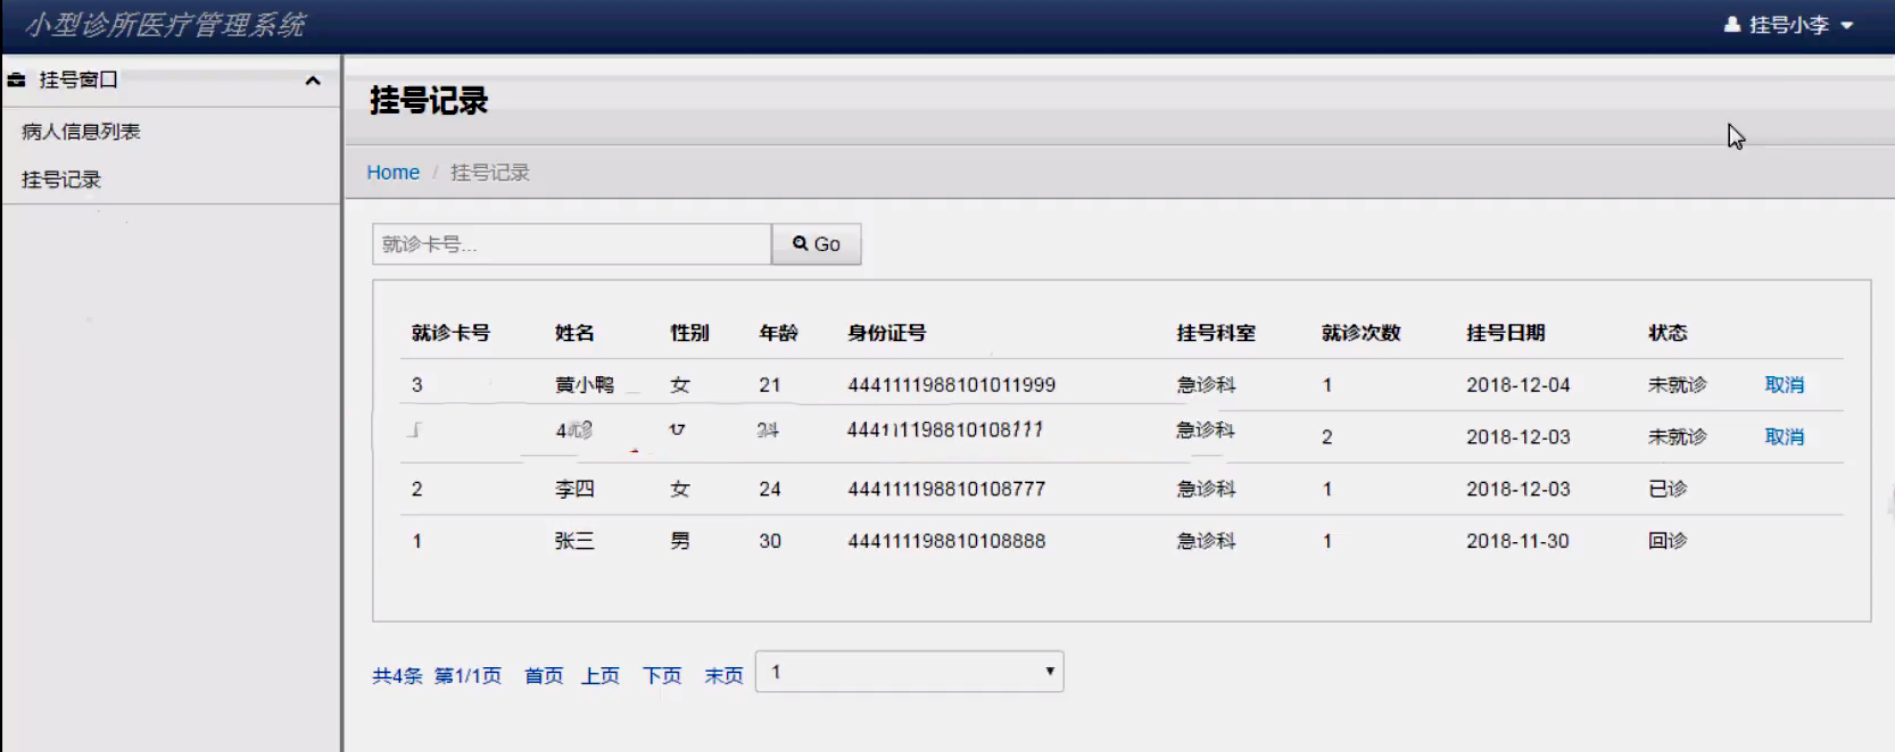Cancel registration for 黄小鸭 via 取消
Image resolution: width=1895 pixels, height=752 pixels.
point(1784,385)
